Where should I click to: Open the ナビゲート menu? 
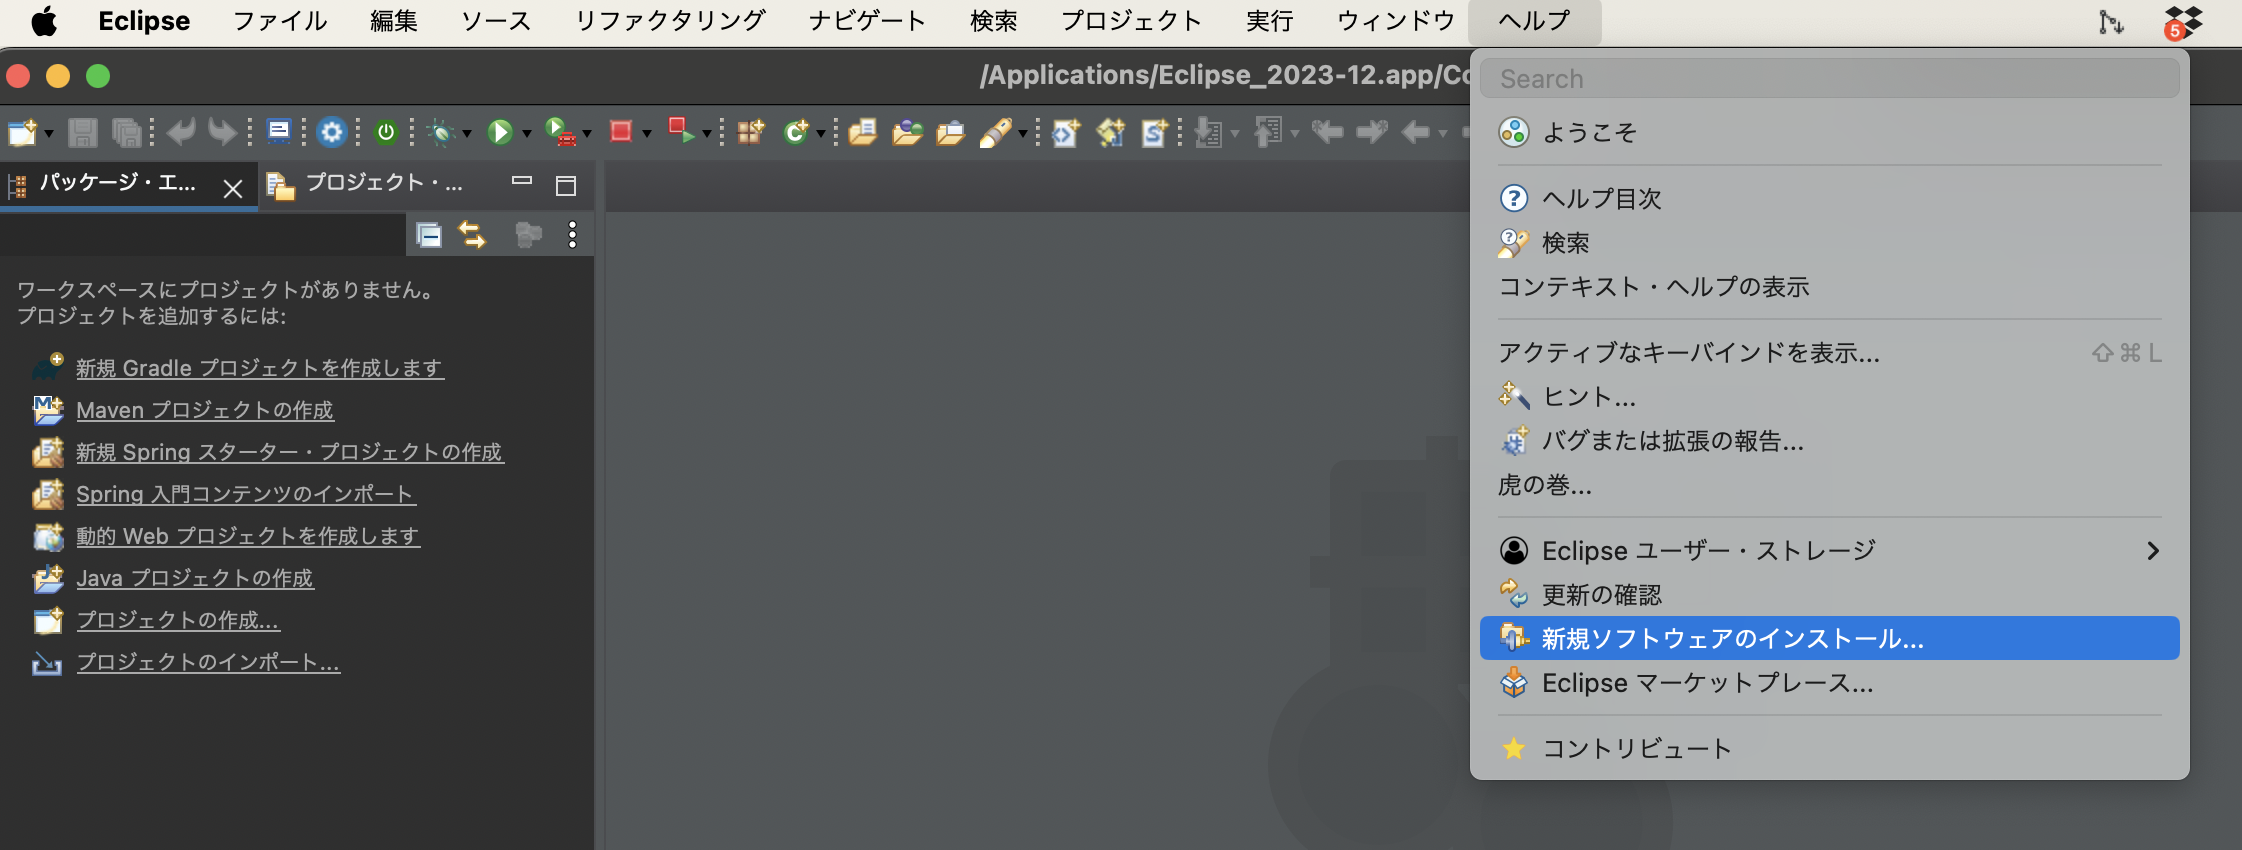867,21
